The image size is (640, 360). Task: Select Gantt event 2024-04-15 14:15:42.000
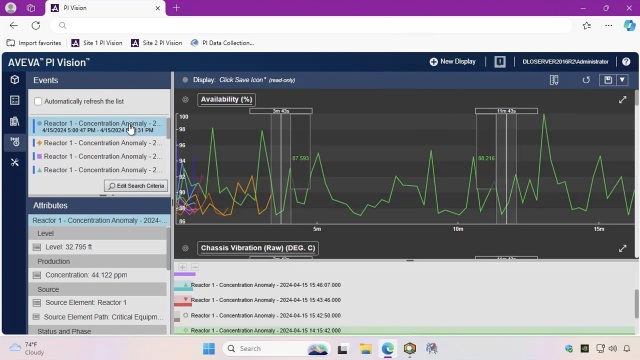point(266,331)
